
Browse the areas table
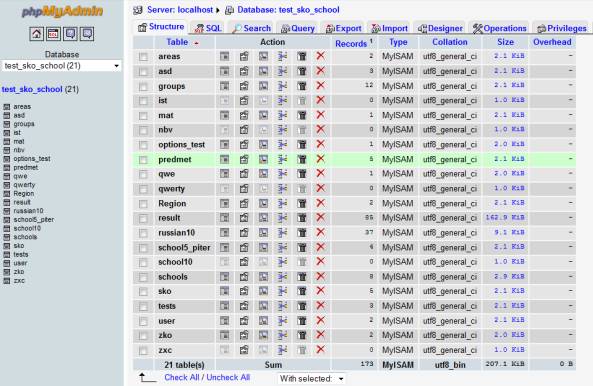point(224,56)
